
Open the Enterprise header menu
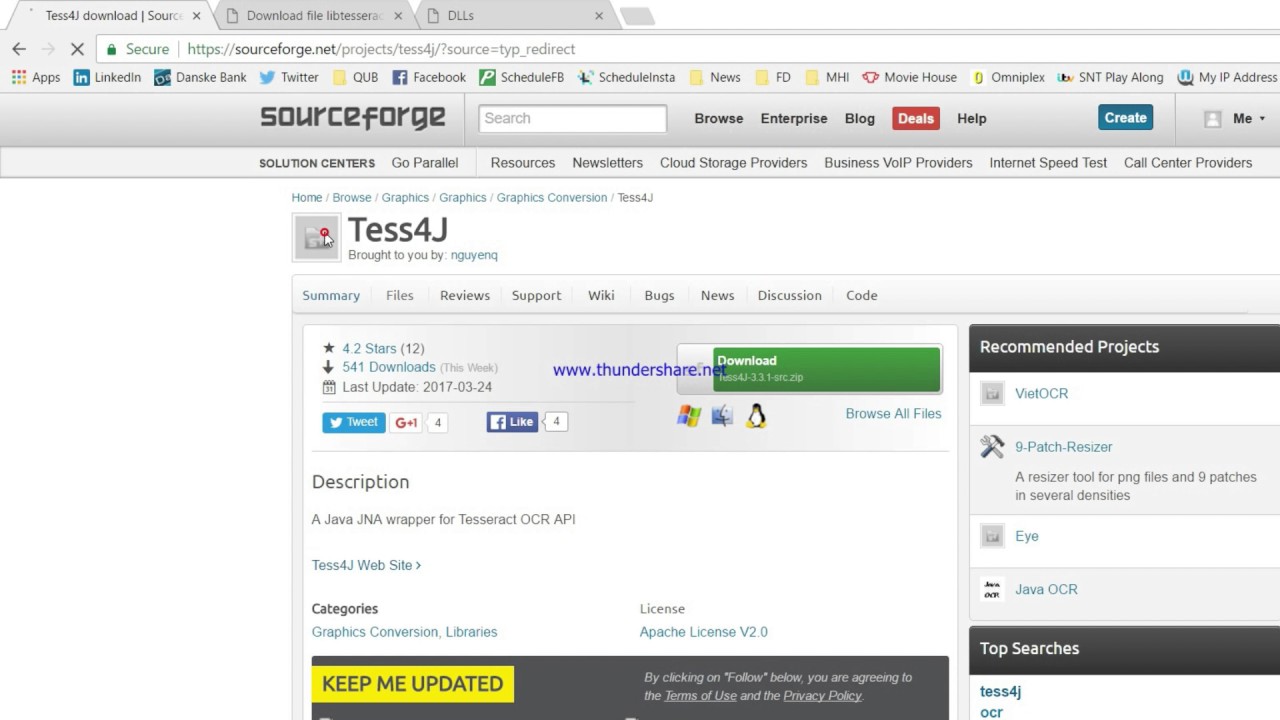(x=794, y=118)
